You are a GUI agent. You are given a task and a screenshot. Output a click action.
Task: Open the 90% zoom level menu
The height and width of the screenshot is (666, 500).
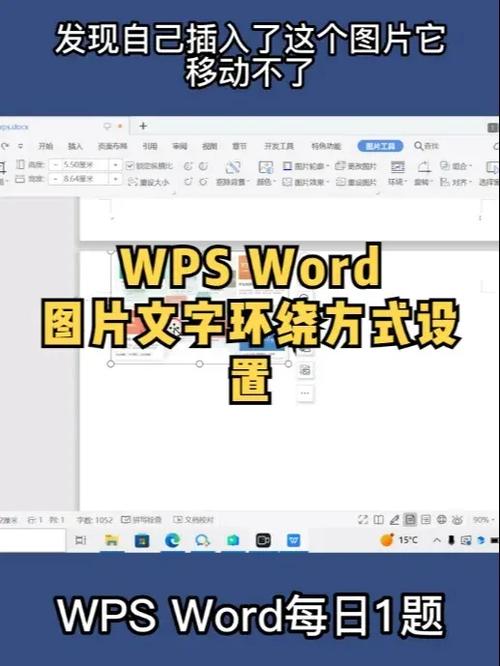point(483,520)
